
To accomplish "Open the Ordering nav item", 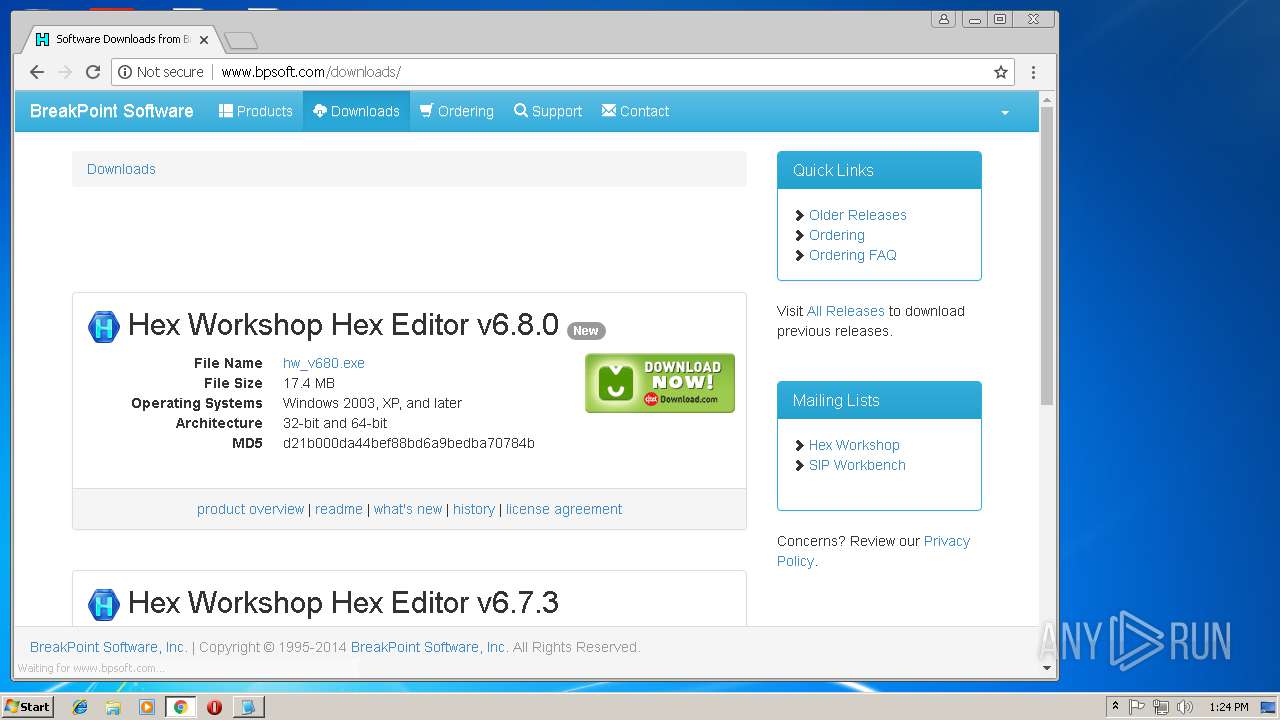I will pyautogui.click(x=457, y=111).
